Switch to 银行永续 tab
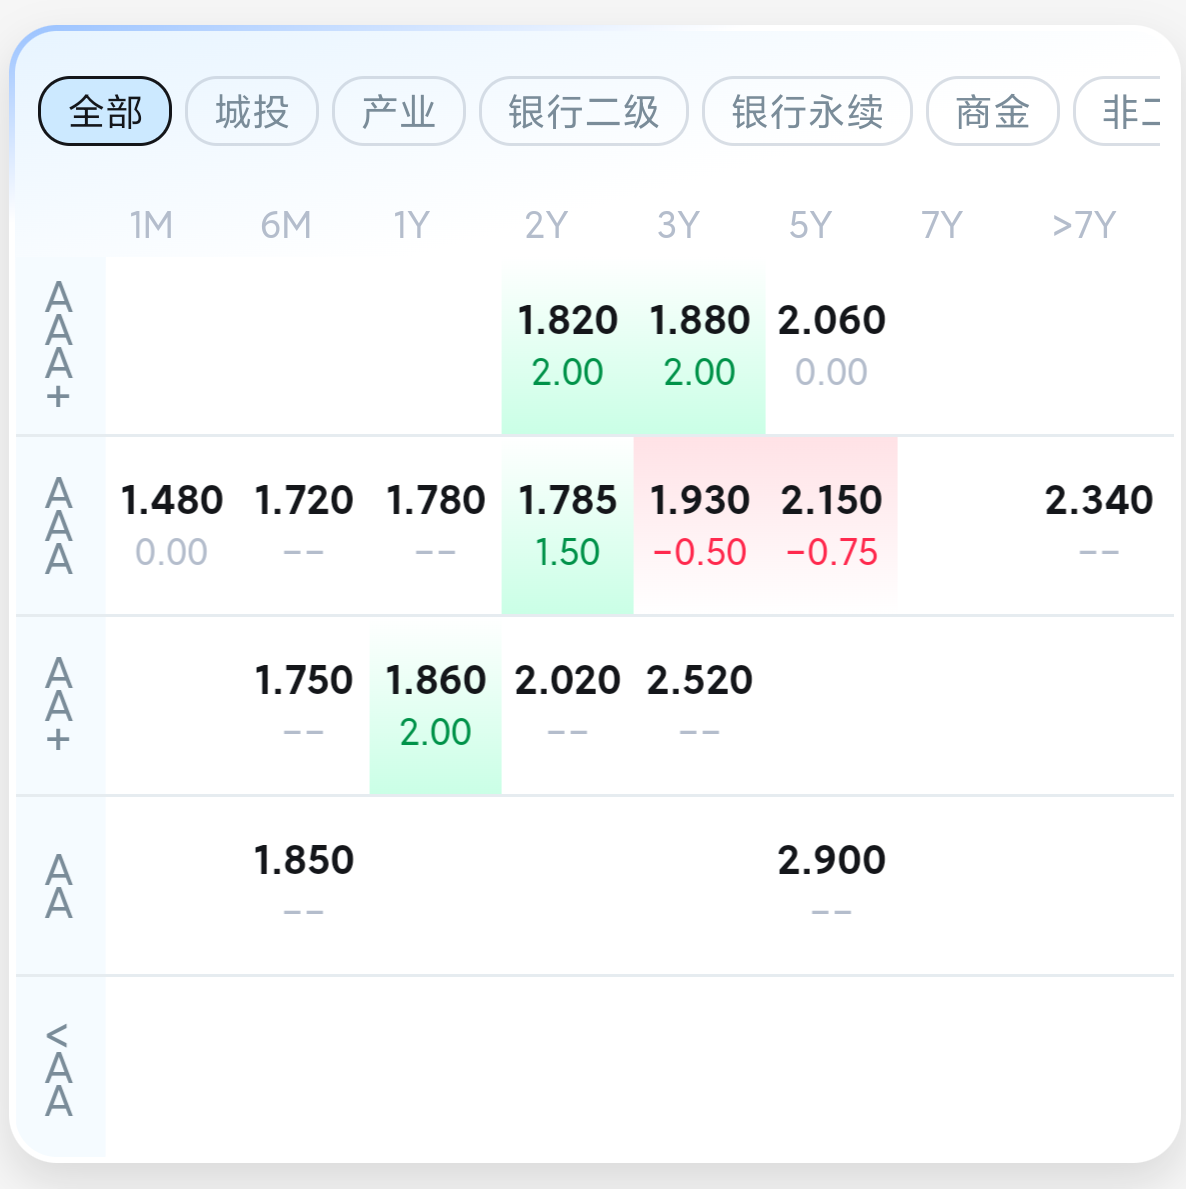Image resolution: width=1186 pixels, height=1189 pixels. point(807,111)
